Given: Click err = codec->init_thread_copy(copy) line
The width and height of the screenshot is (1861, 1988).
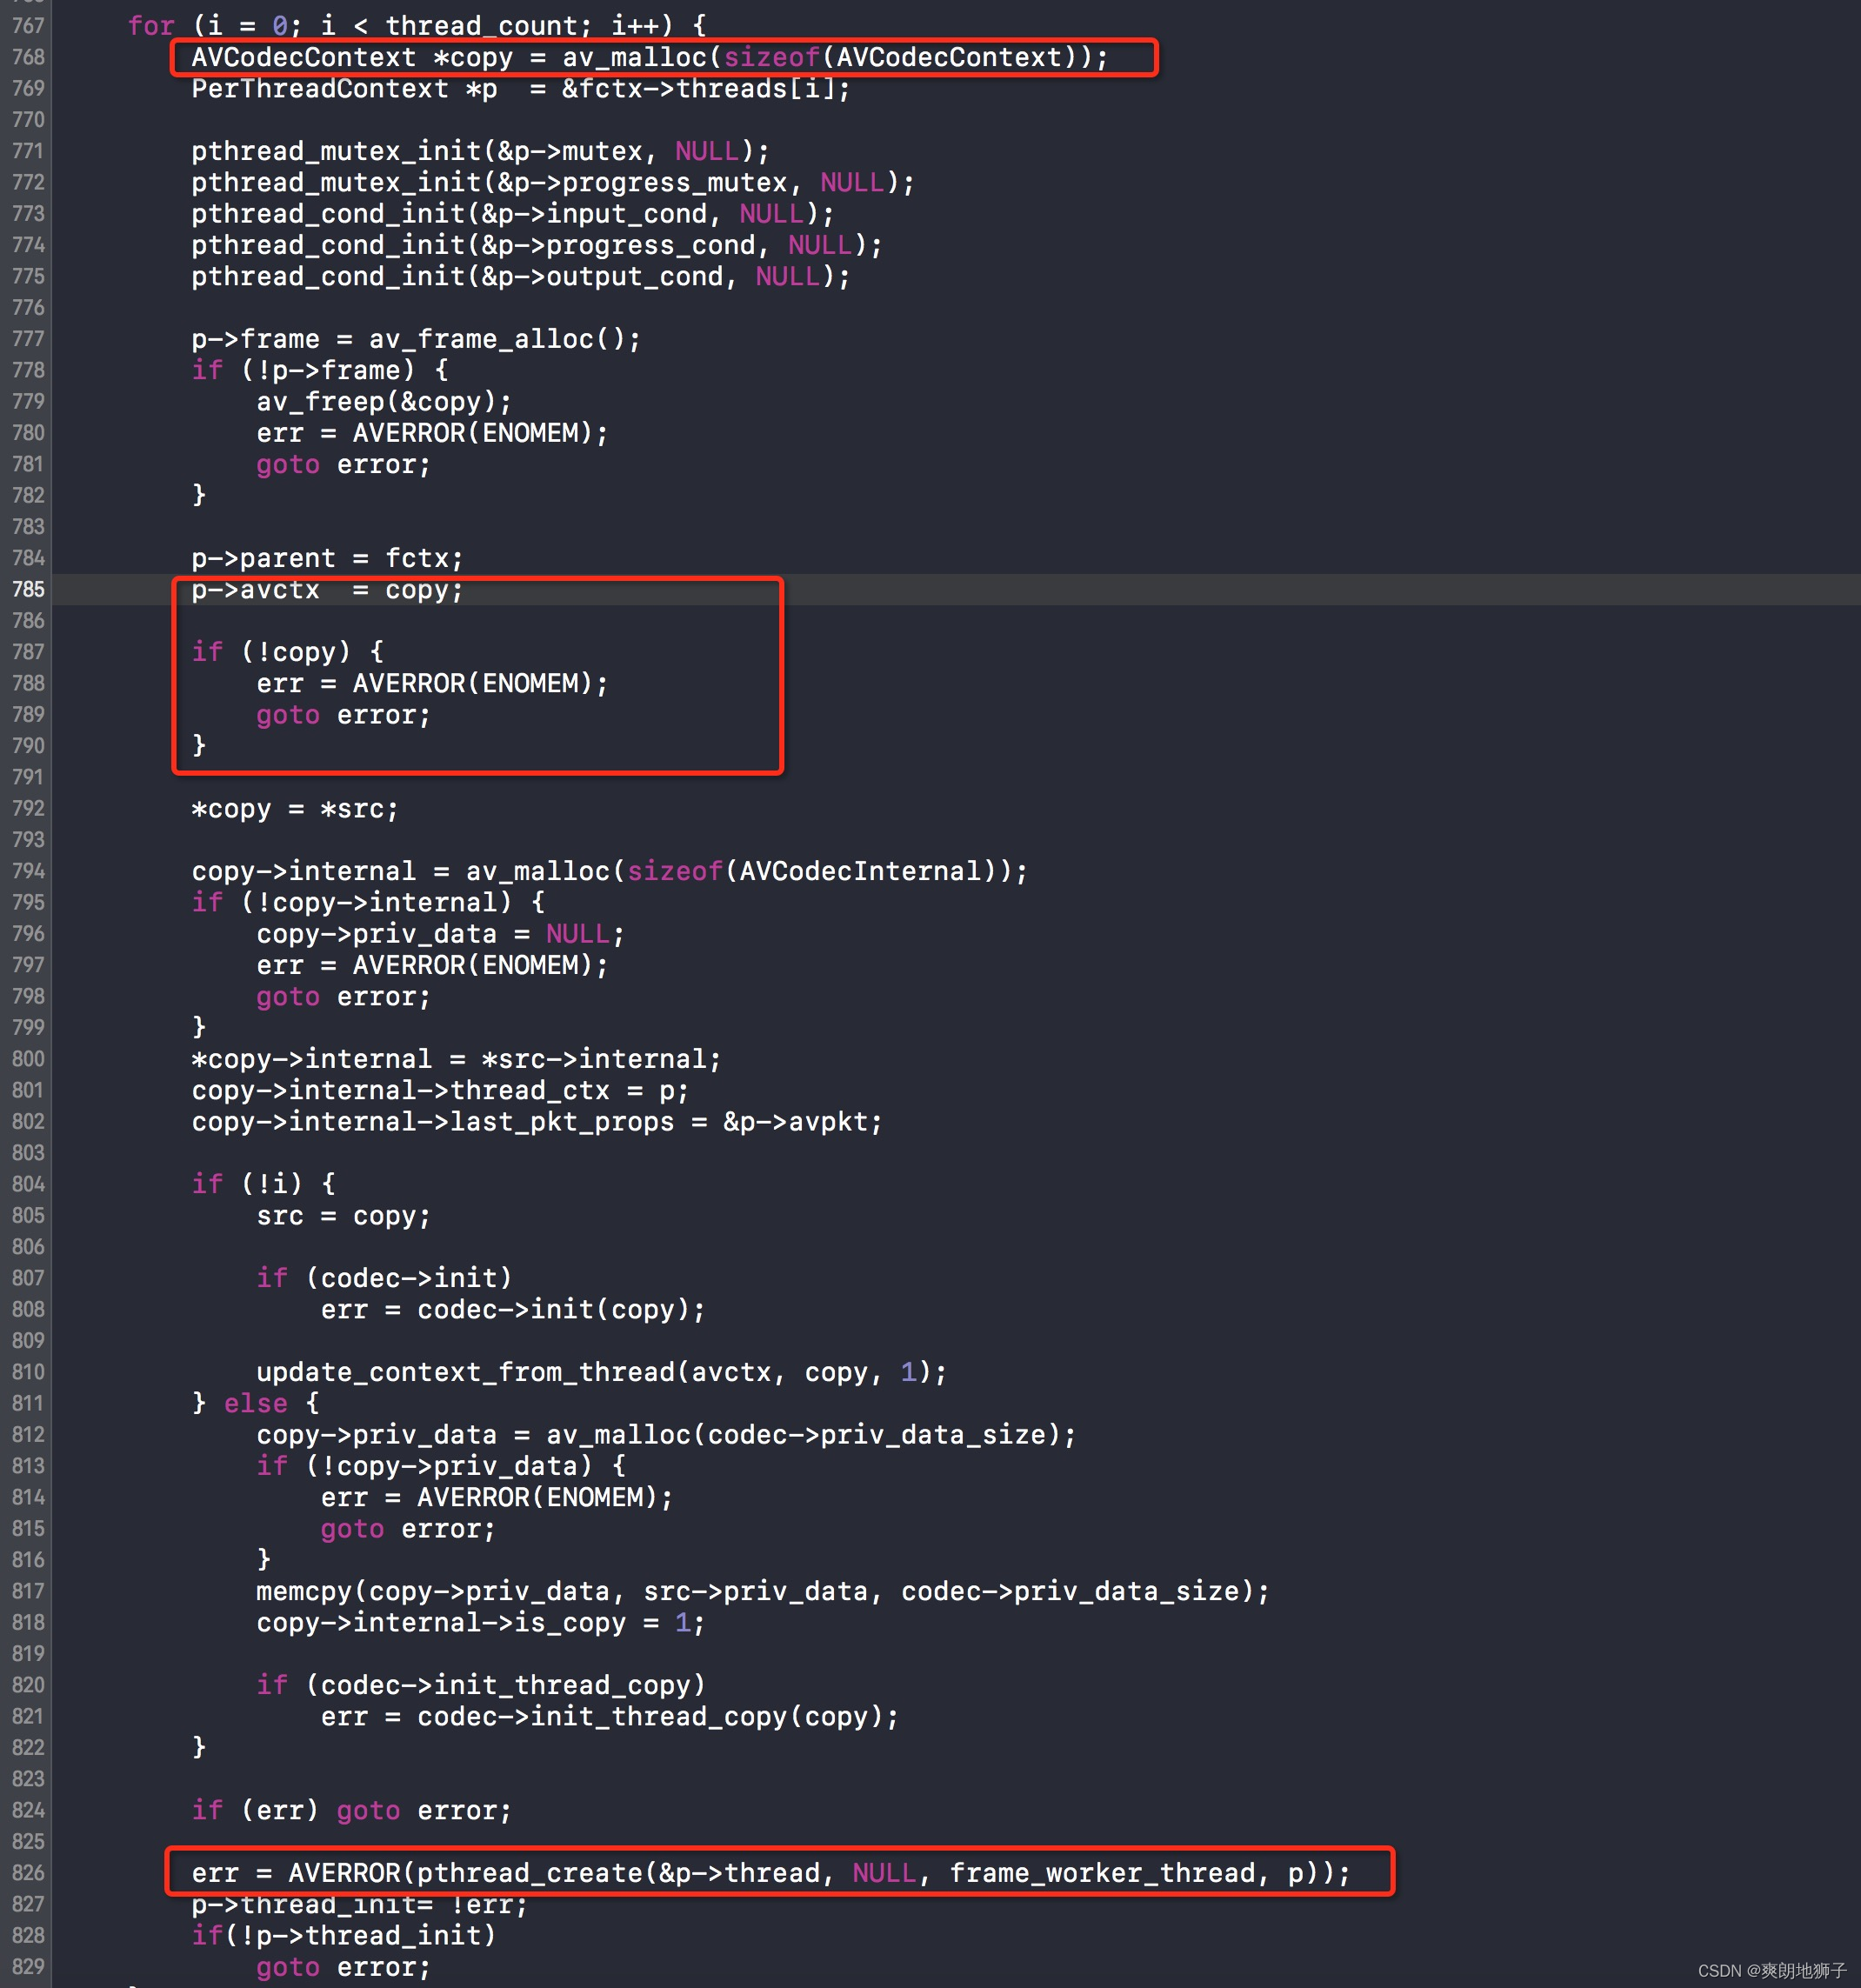Looking at the screenshot, I should click(x=610, y=1716).
